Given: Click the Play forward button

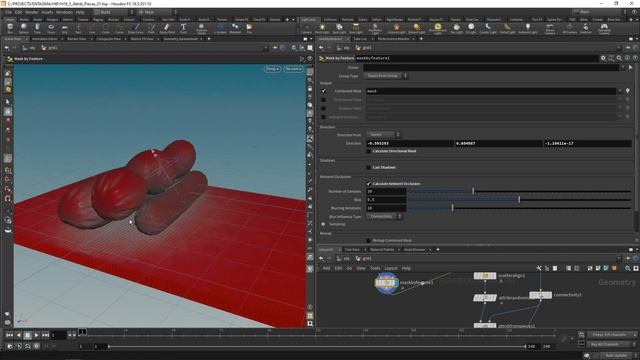Looking at the screenshot, I should tap(36, 335).
